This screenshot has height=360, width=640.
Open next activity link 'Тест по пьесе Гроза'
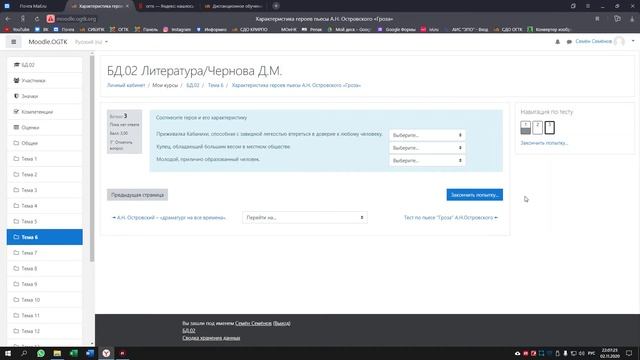pos(451,218)
